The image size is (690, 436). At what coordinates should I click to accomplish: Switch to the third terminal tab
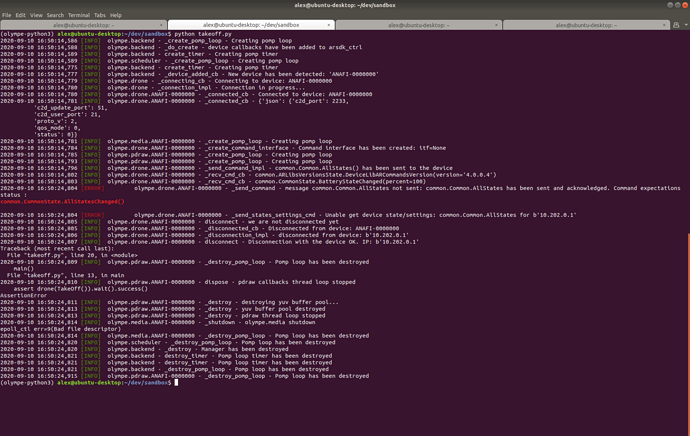pyautogui.click(x=418, y=25)
